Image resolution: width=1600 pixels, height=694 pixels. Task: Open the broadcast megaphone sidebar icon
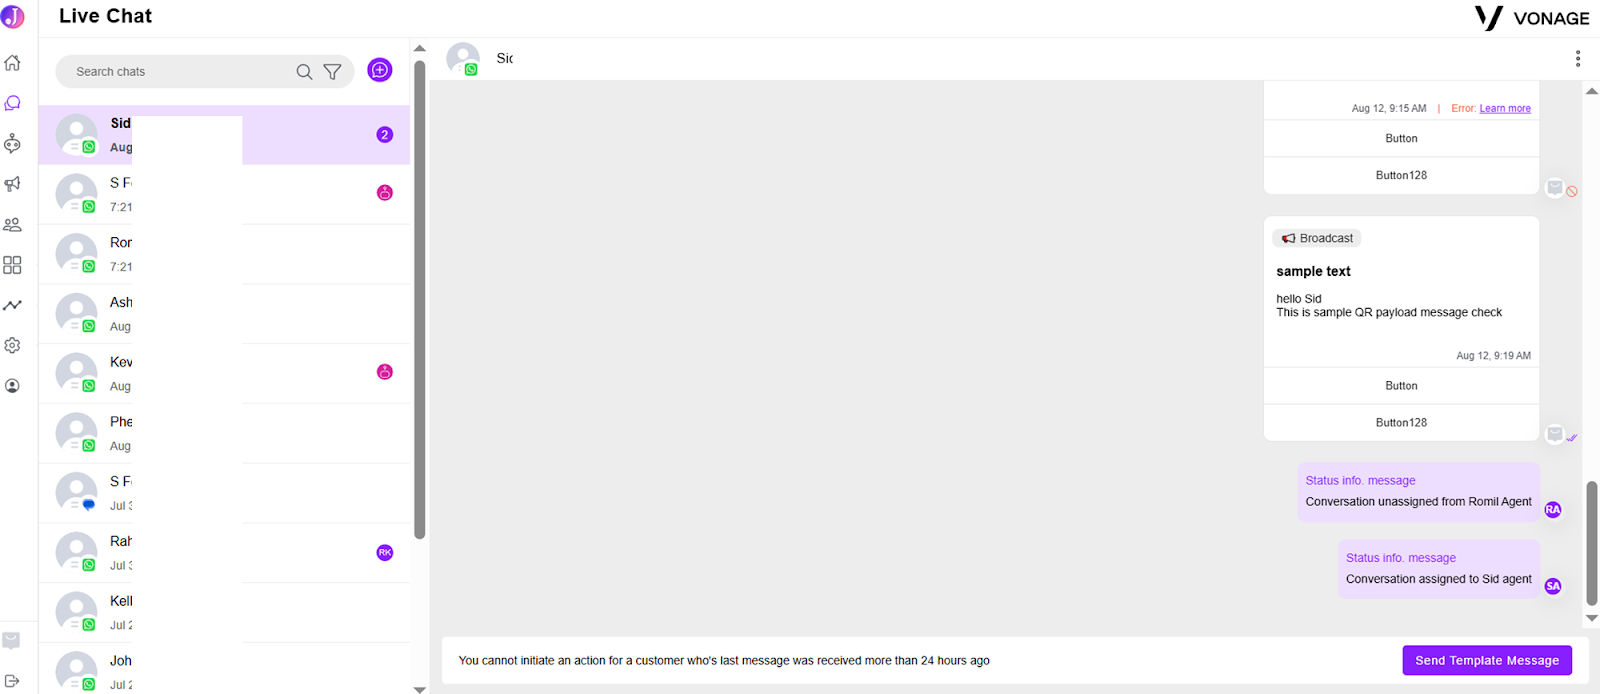[12, 184]
